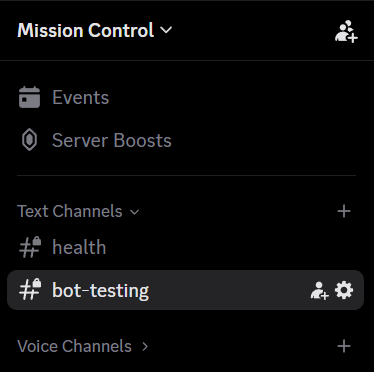
Task: Open the Events calendar icon
Action: click(x=29, y=97)
